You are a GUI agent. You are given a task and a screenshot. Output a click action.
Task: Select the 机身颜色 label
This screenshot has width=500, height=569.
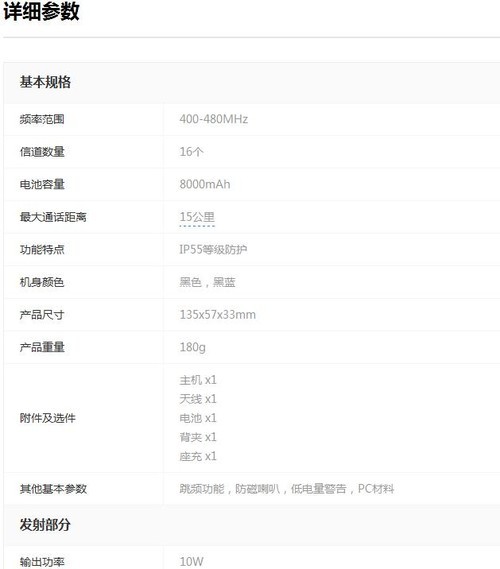click(x=42, y=282)
